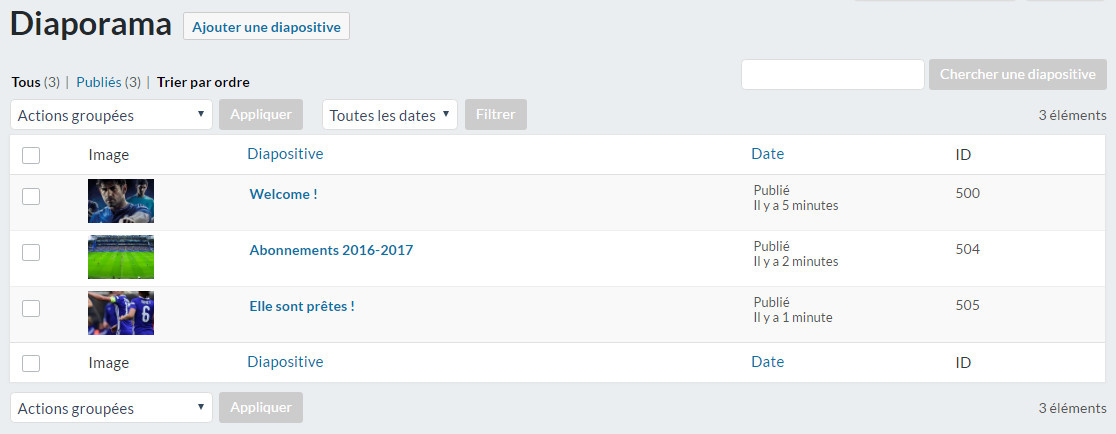This screenshot has height=434, width=1116.
Task: Open the Toutes les dates dropdown
Action: (x=390, y=115)
